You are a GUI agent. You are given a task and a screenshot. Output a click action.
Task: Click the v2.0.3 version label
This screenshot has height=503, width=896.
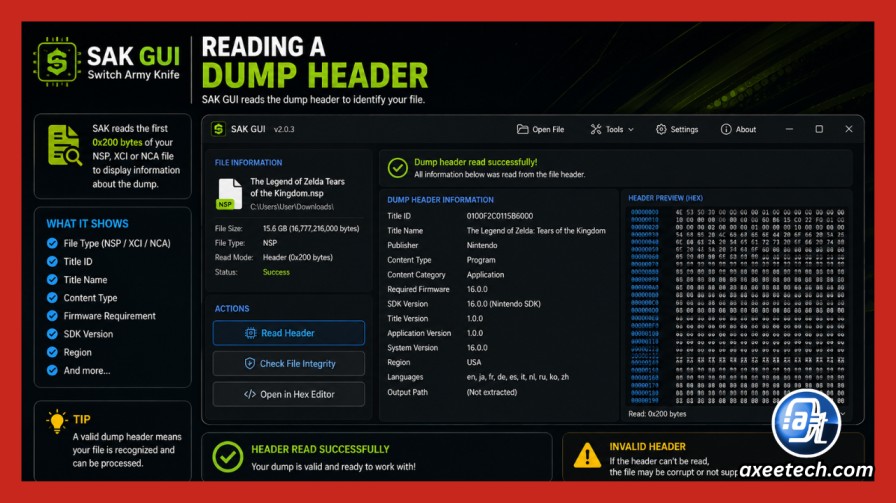click(x=284, y=130)
